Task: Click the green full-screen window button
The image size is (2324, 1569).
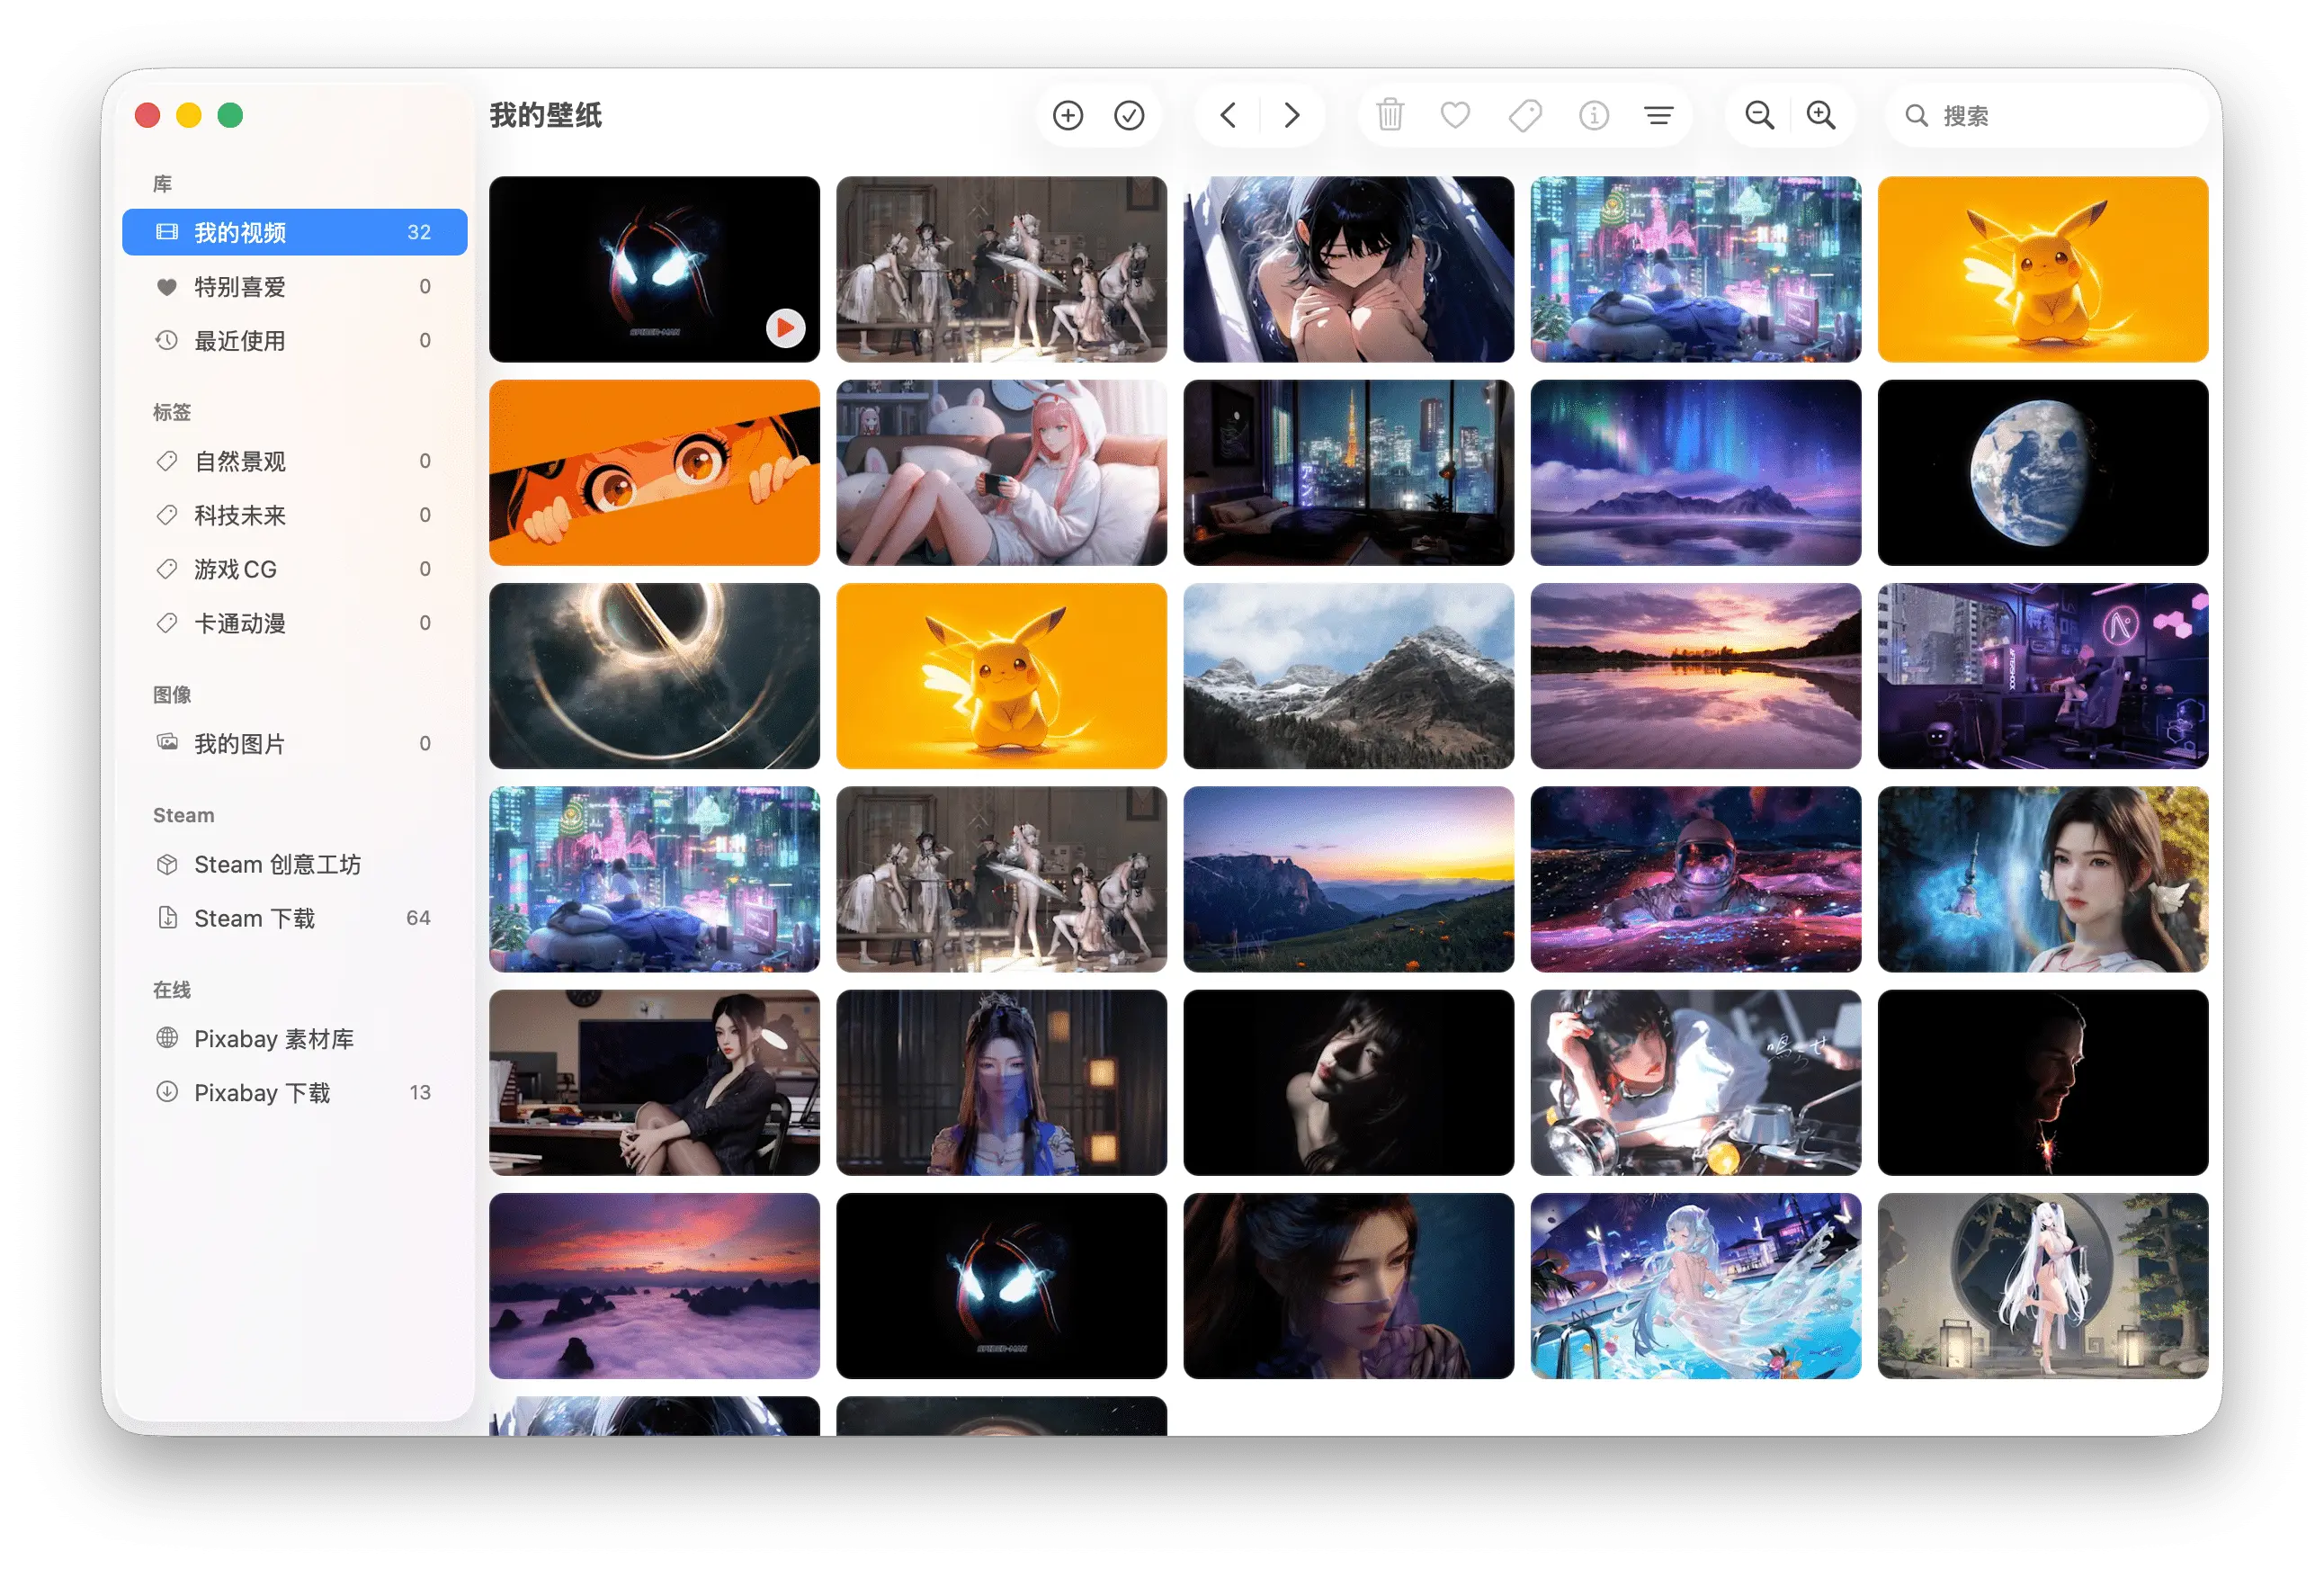Action: (x=231, y=116)
